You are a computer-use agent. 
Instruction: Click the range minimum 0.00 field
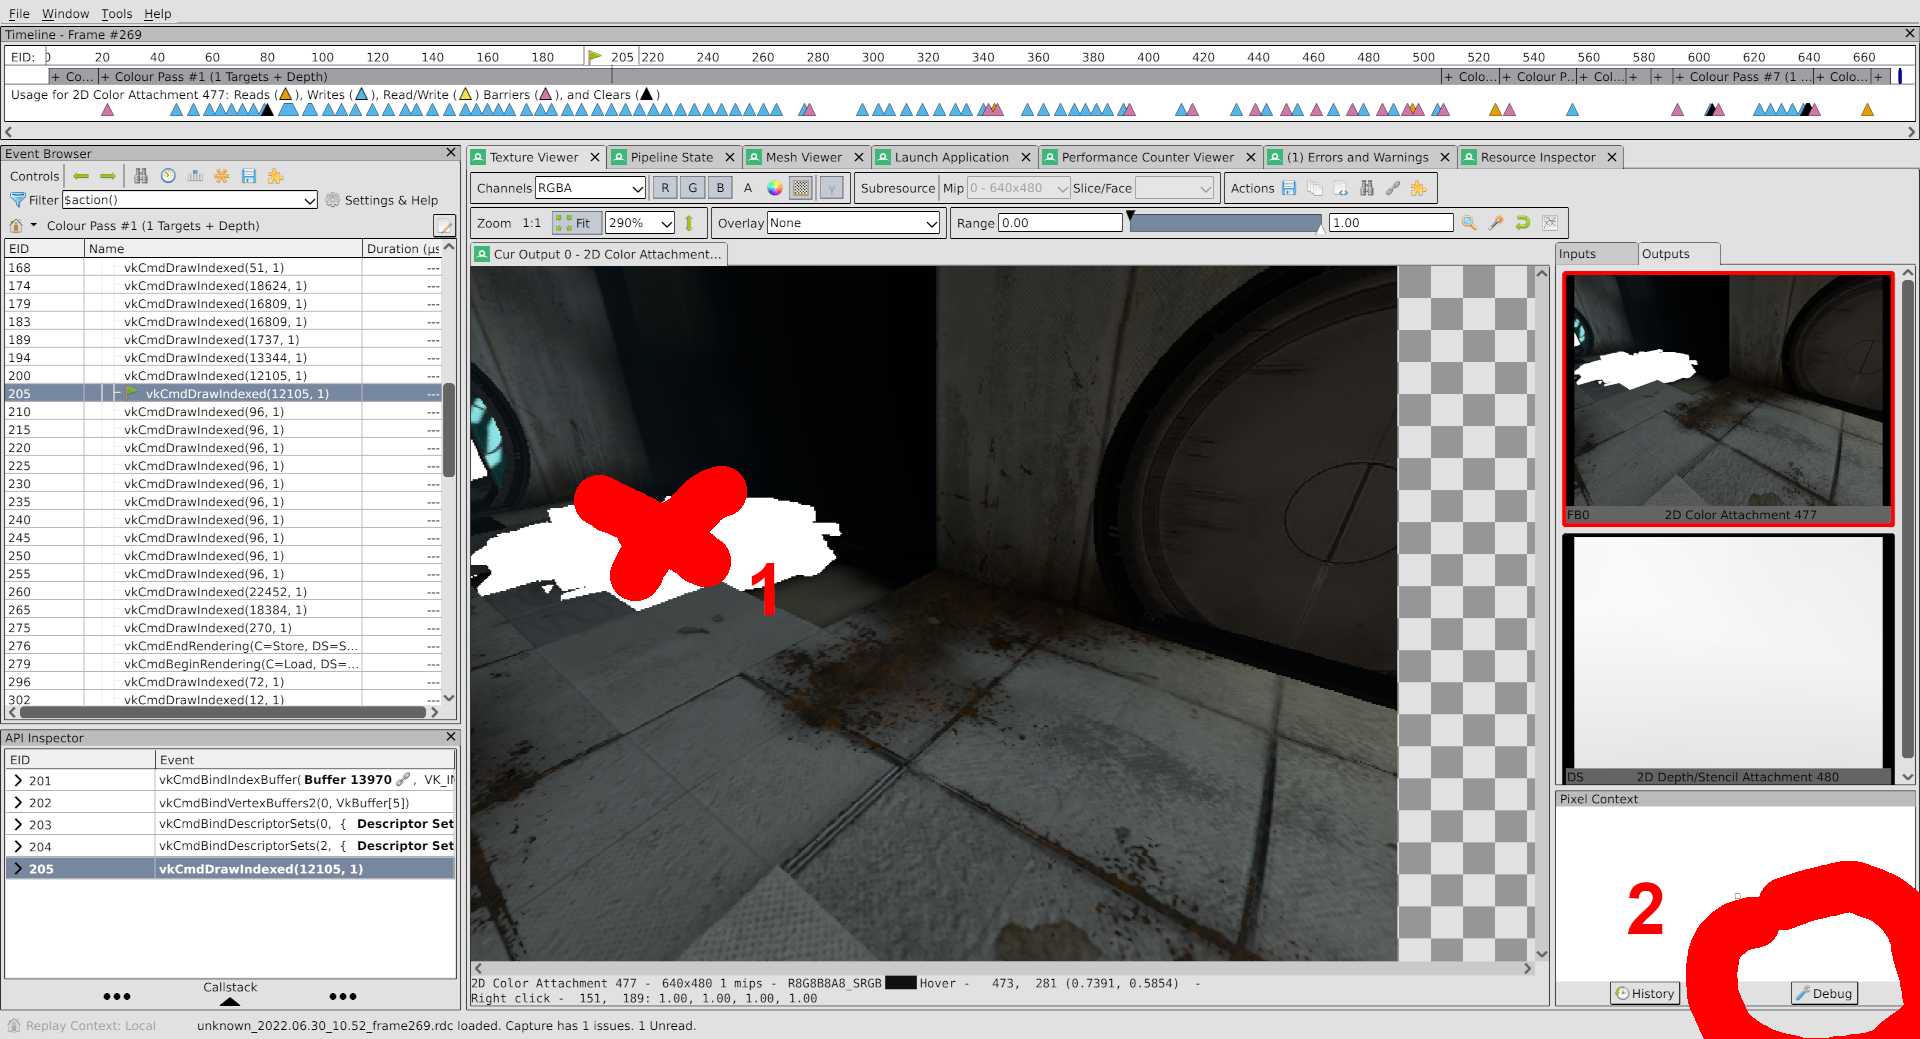coord(1060,223)
